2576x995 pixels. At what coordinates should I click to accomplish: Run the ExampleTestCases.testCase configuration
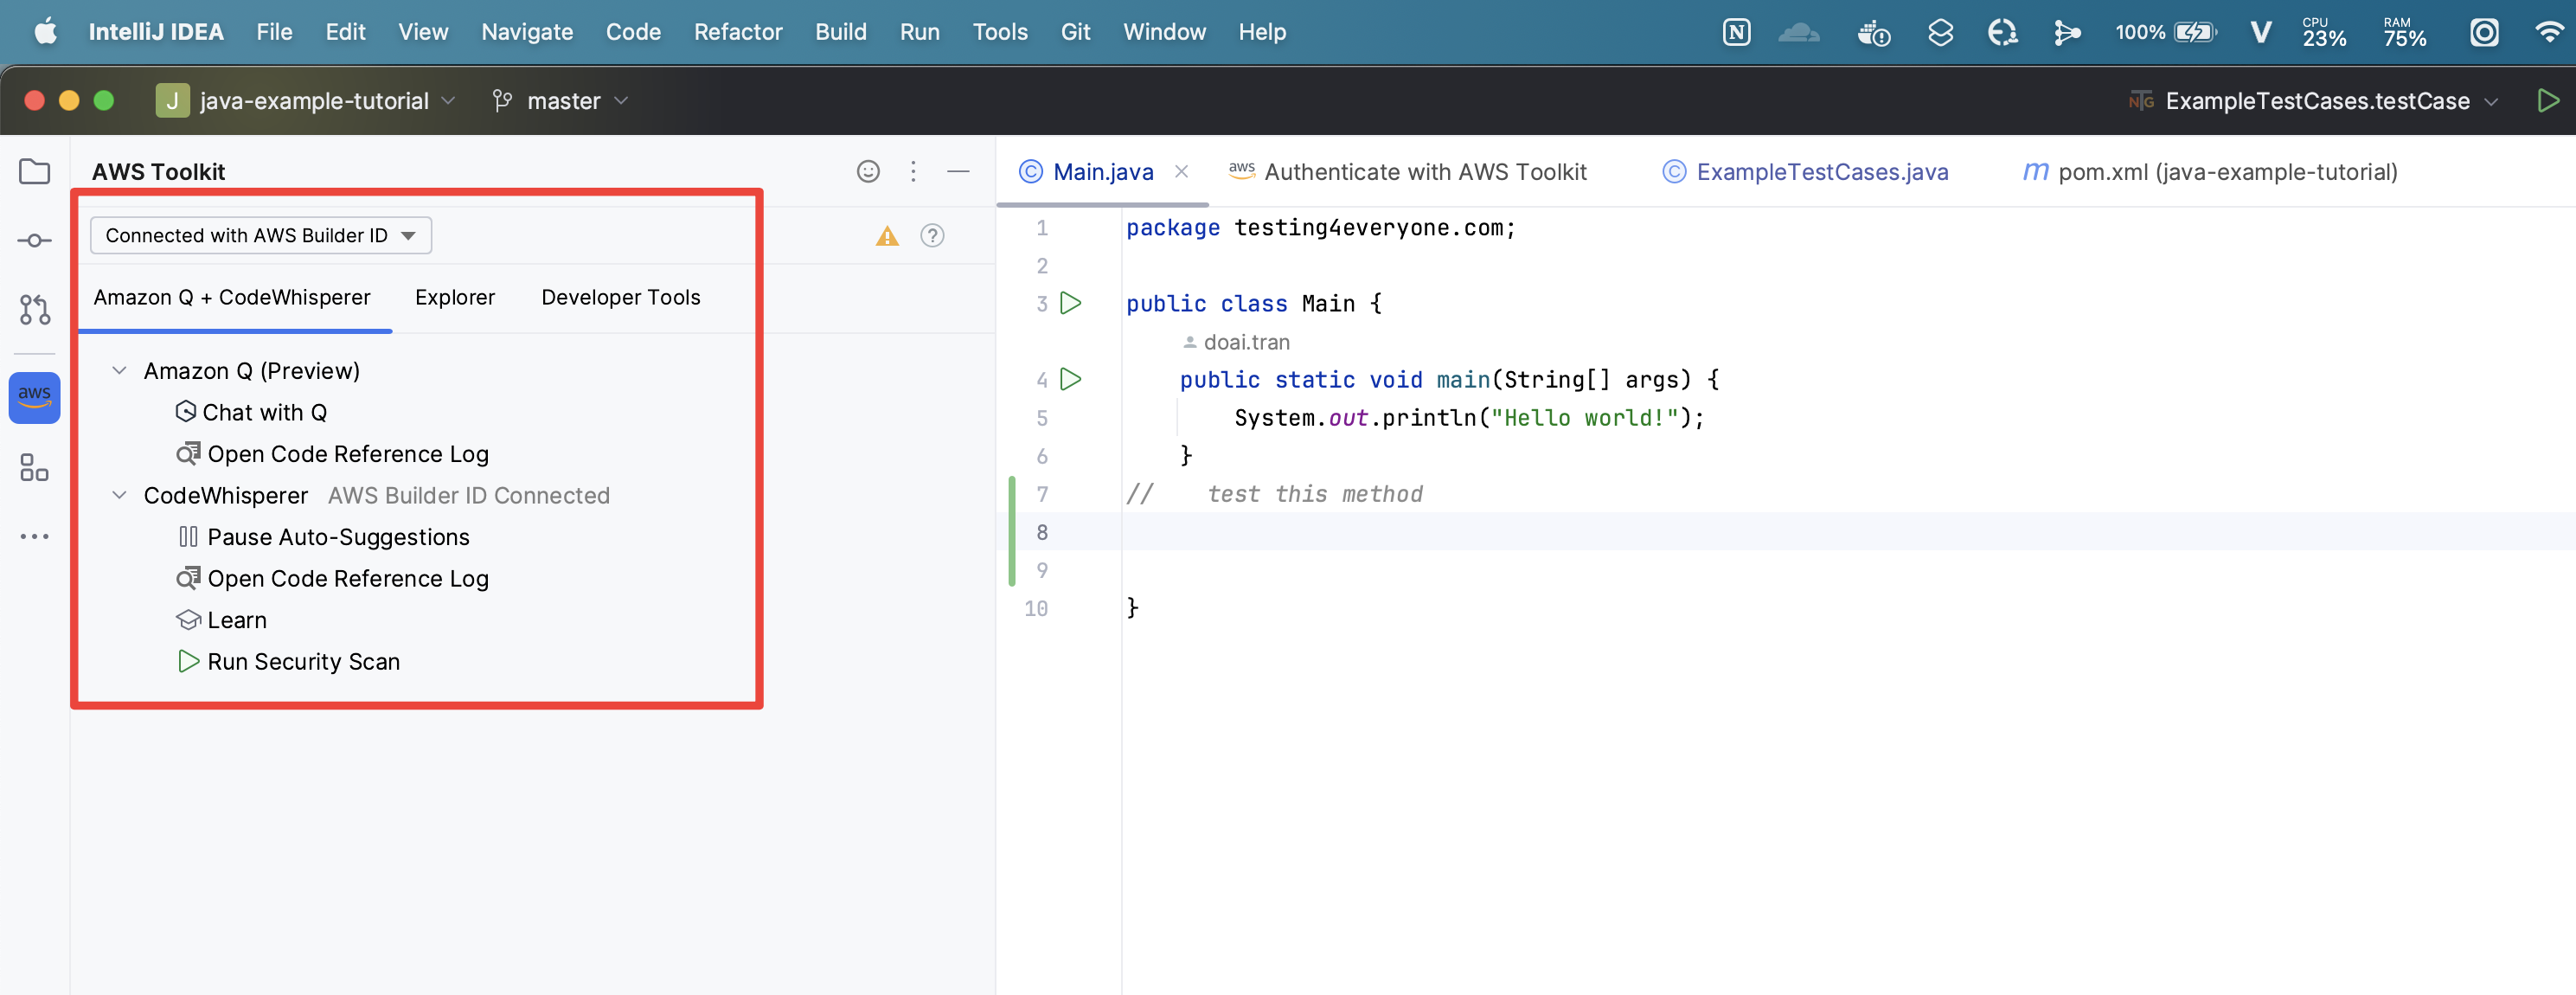tap(2547, 101)
